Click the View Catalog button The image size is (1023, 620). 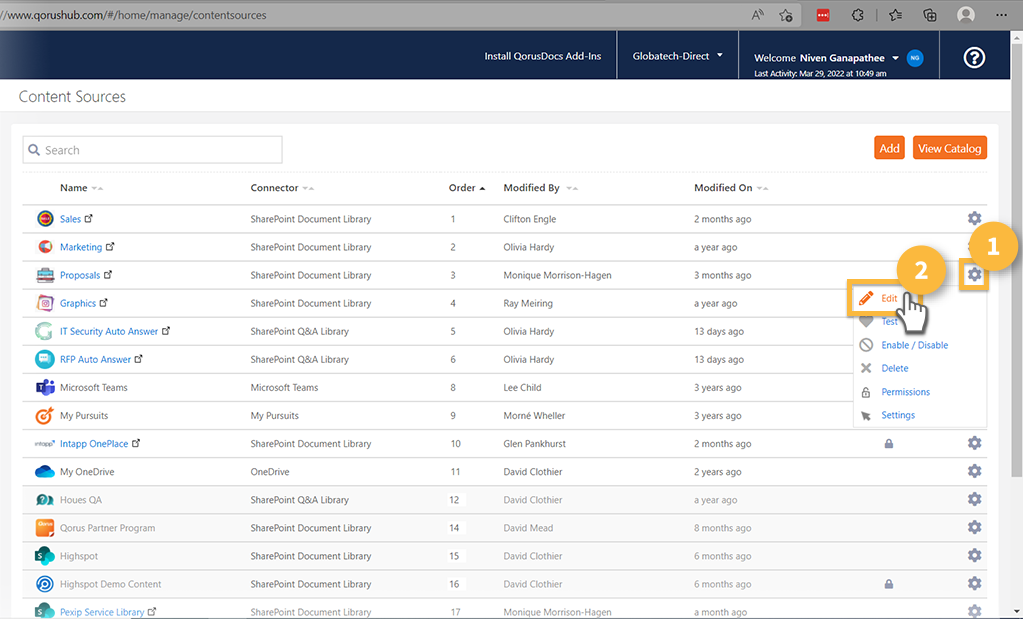(x=949, y=148)
